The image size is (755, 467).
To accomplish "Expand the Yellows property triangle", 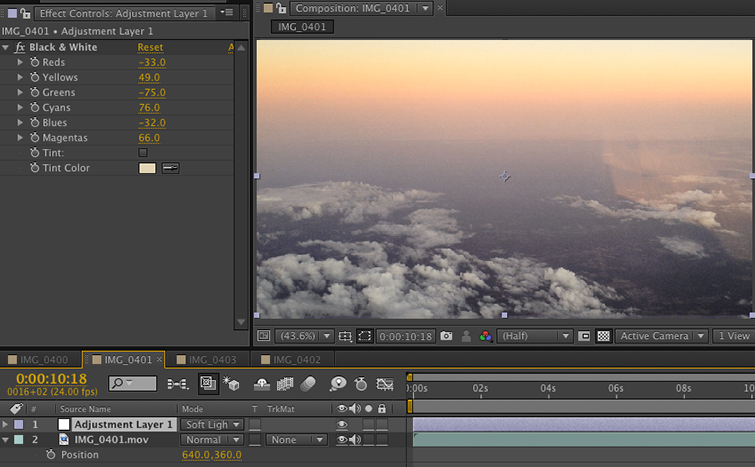I will pos(20,77).
